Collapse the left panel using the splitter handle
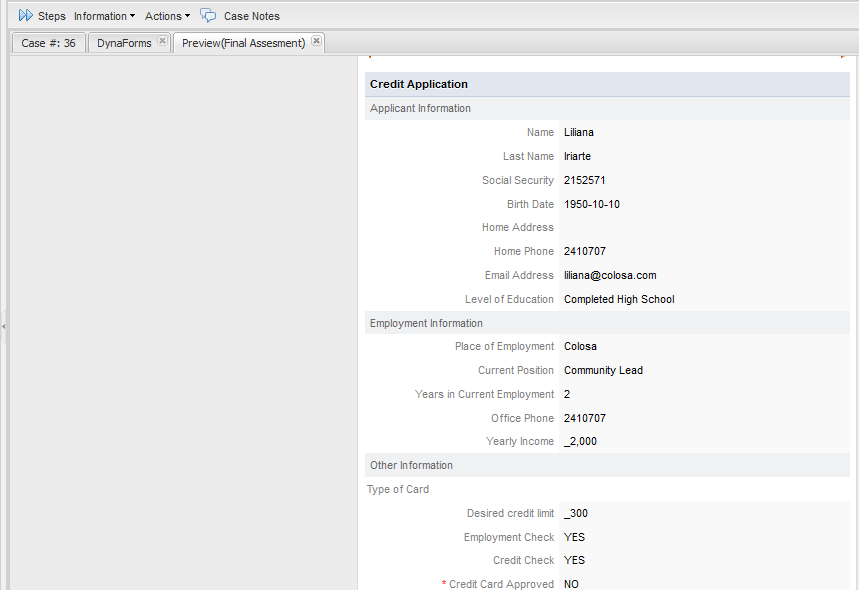 pos(4,326)
